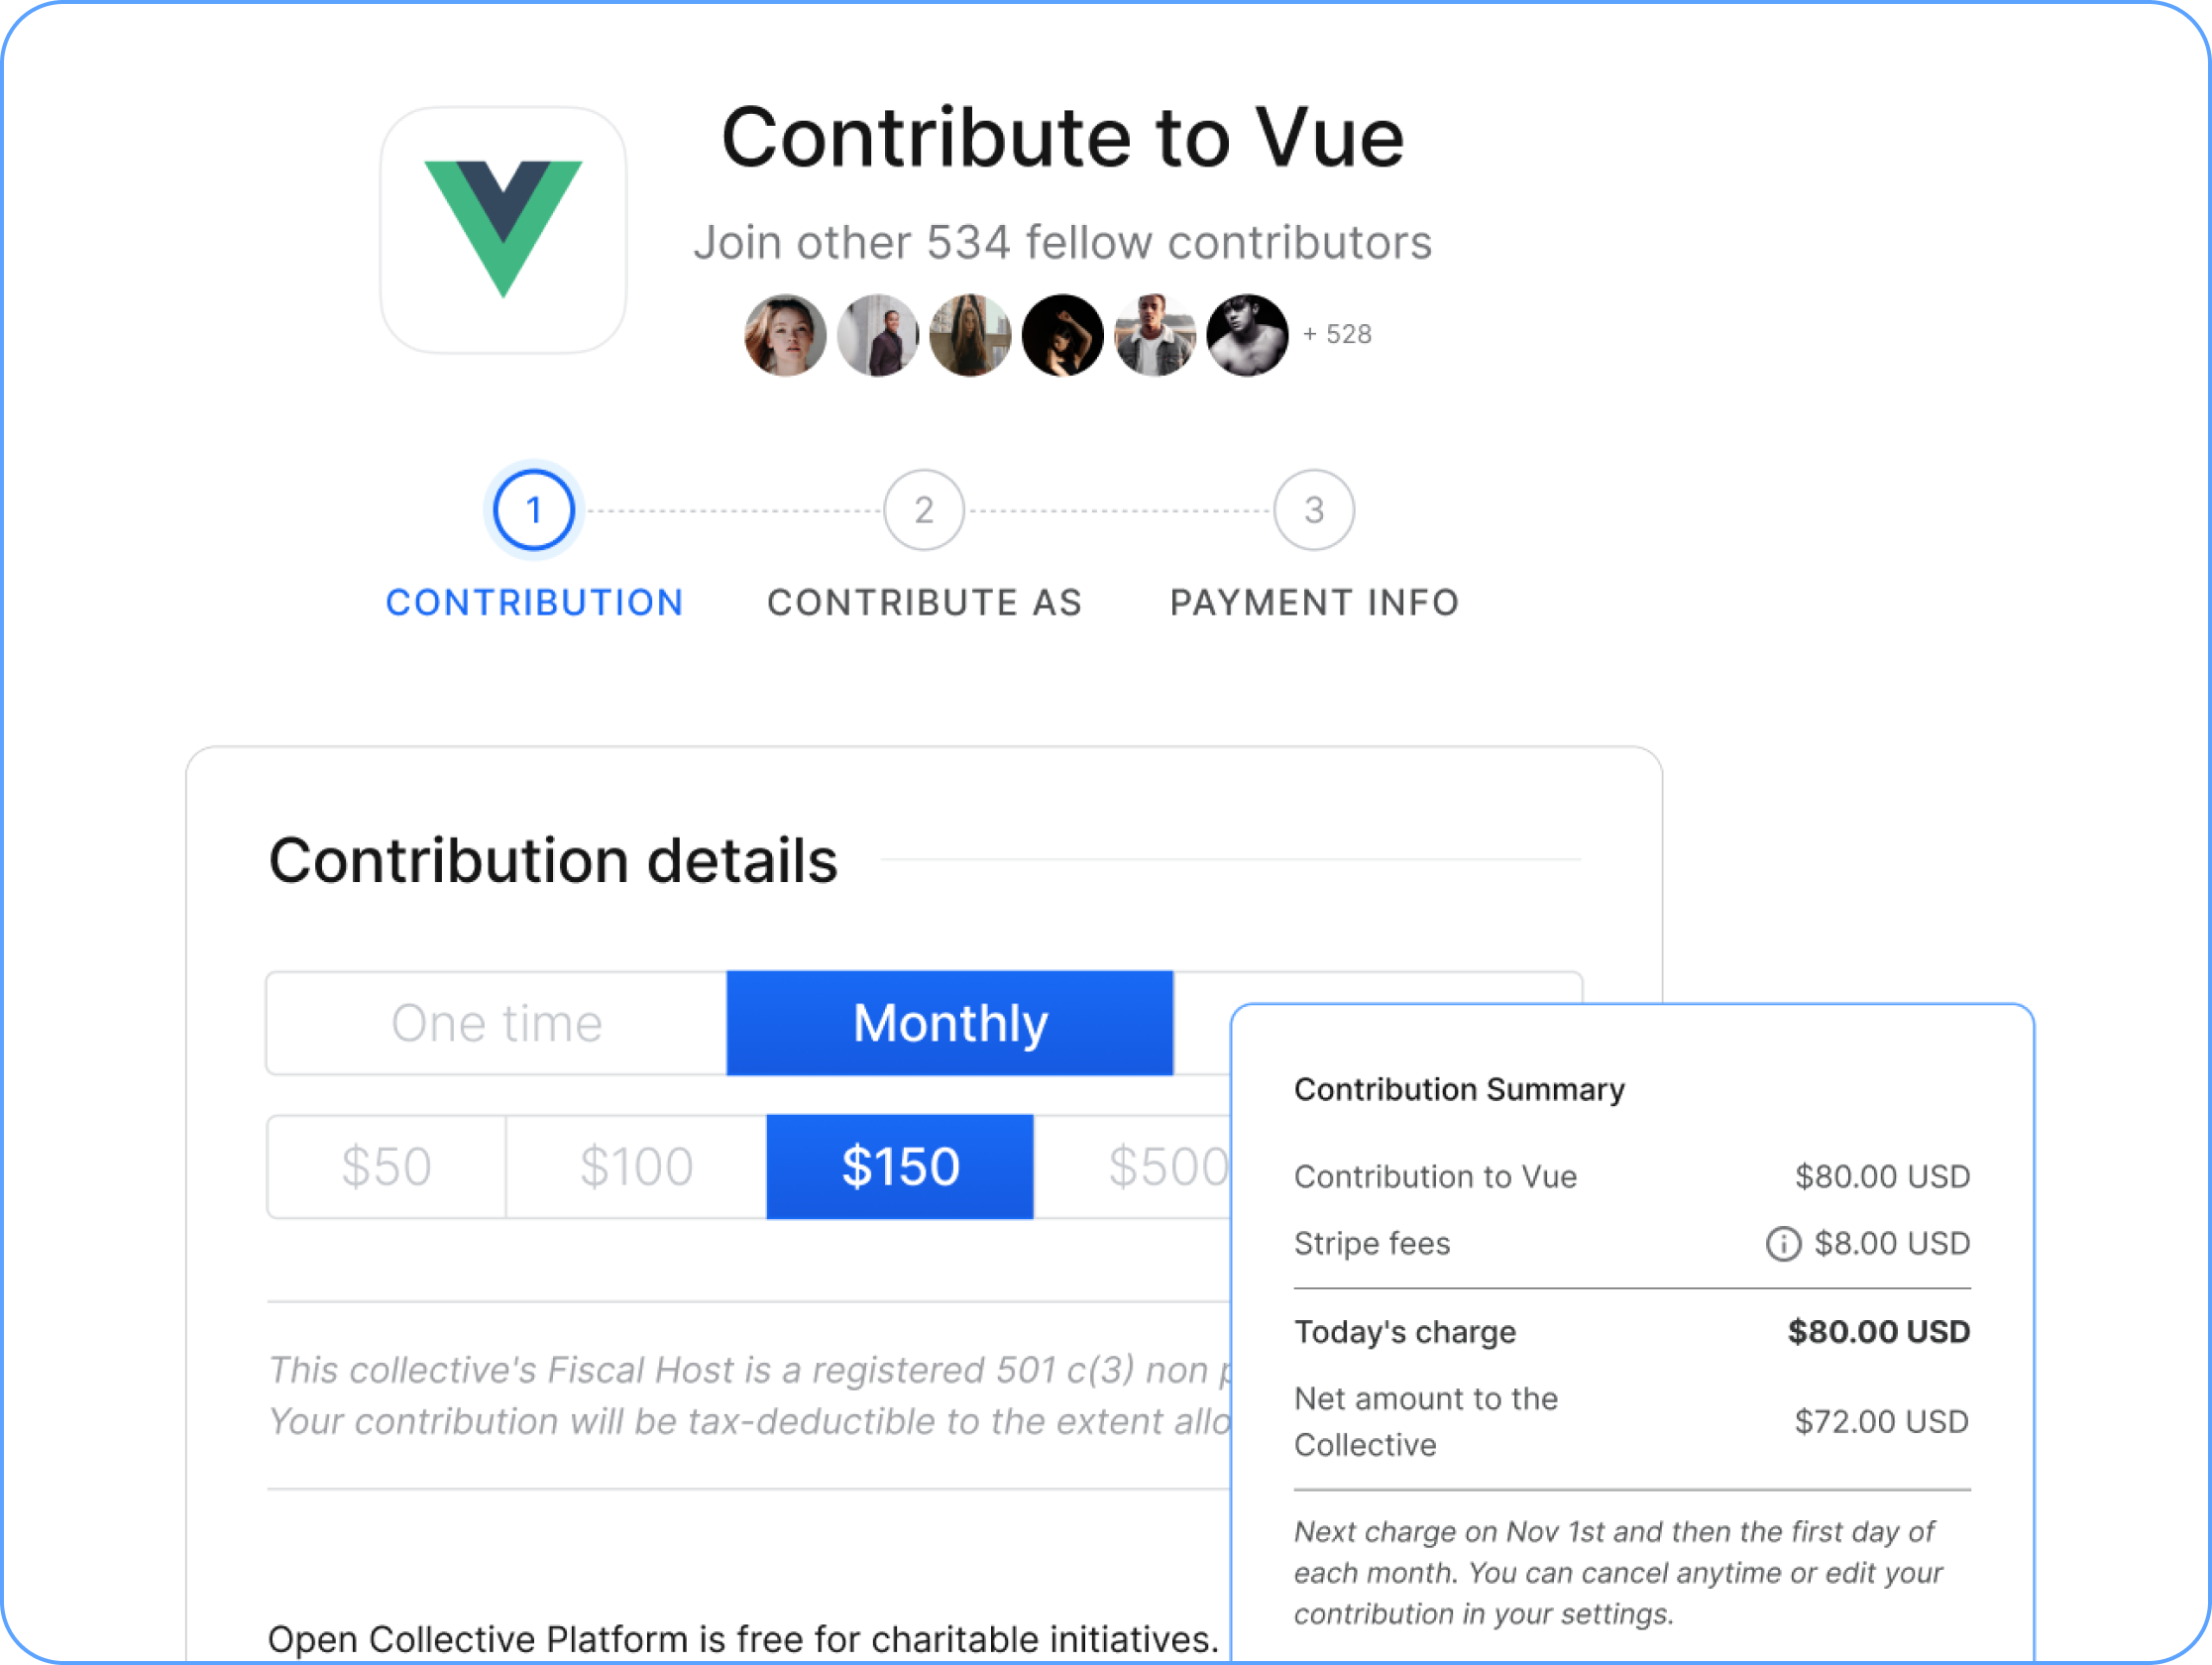Choose the $150 contribution amount
The image size is (2212, 1665).
[900, 1167]
